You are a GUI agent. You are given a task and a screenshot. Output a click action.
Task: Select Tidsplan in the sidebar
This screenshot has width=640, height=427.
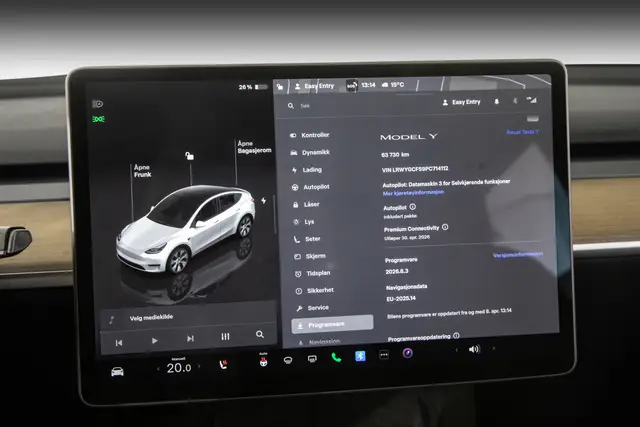point(313,274)
